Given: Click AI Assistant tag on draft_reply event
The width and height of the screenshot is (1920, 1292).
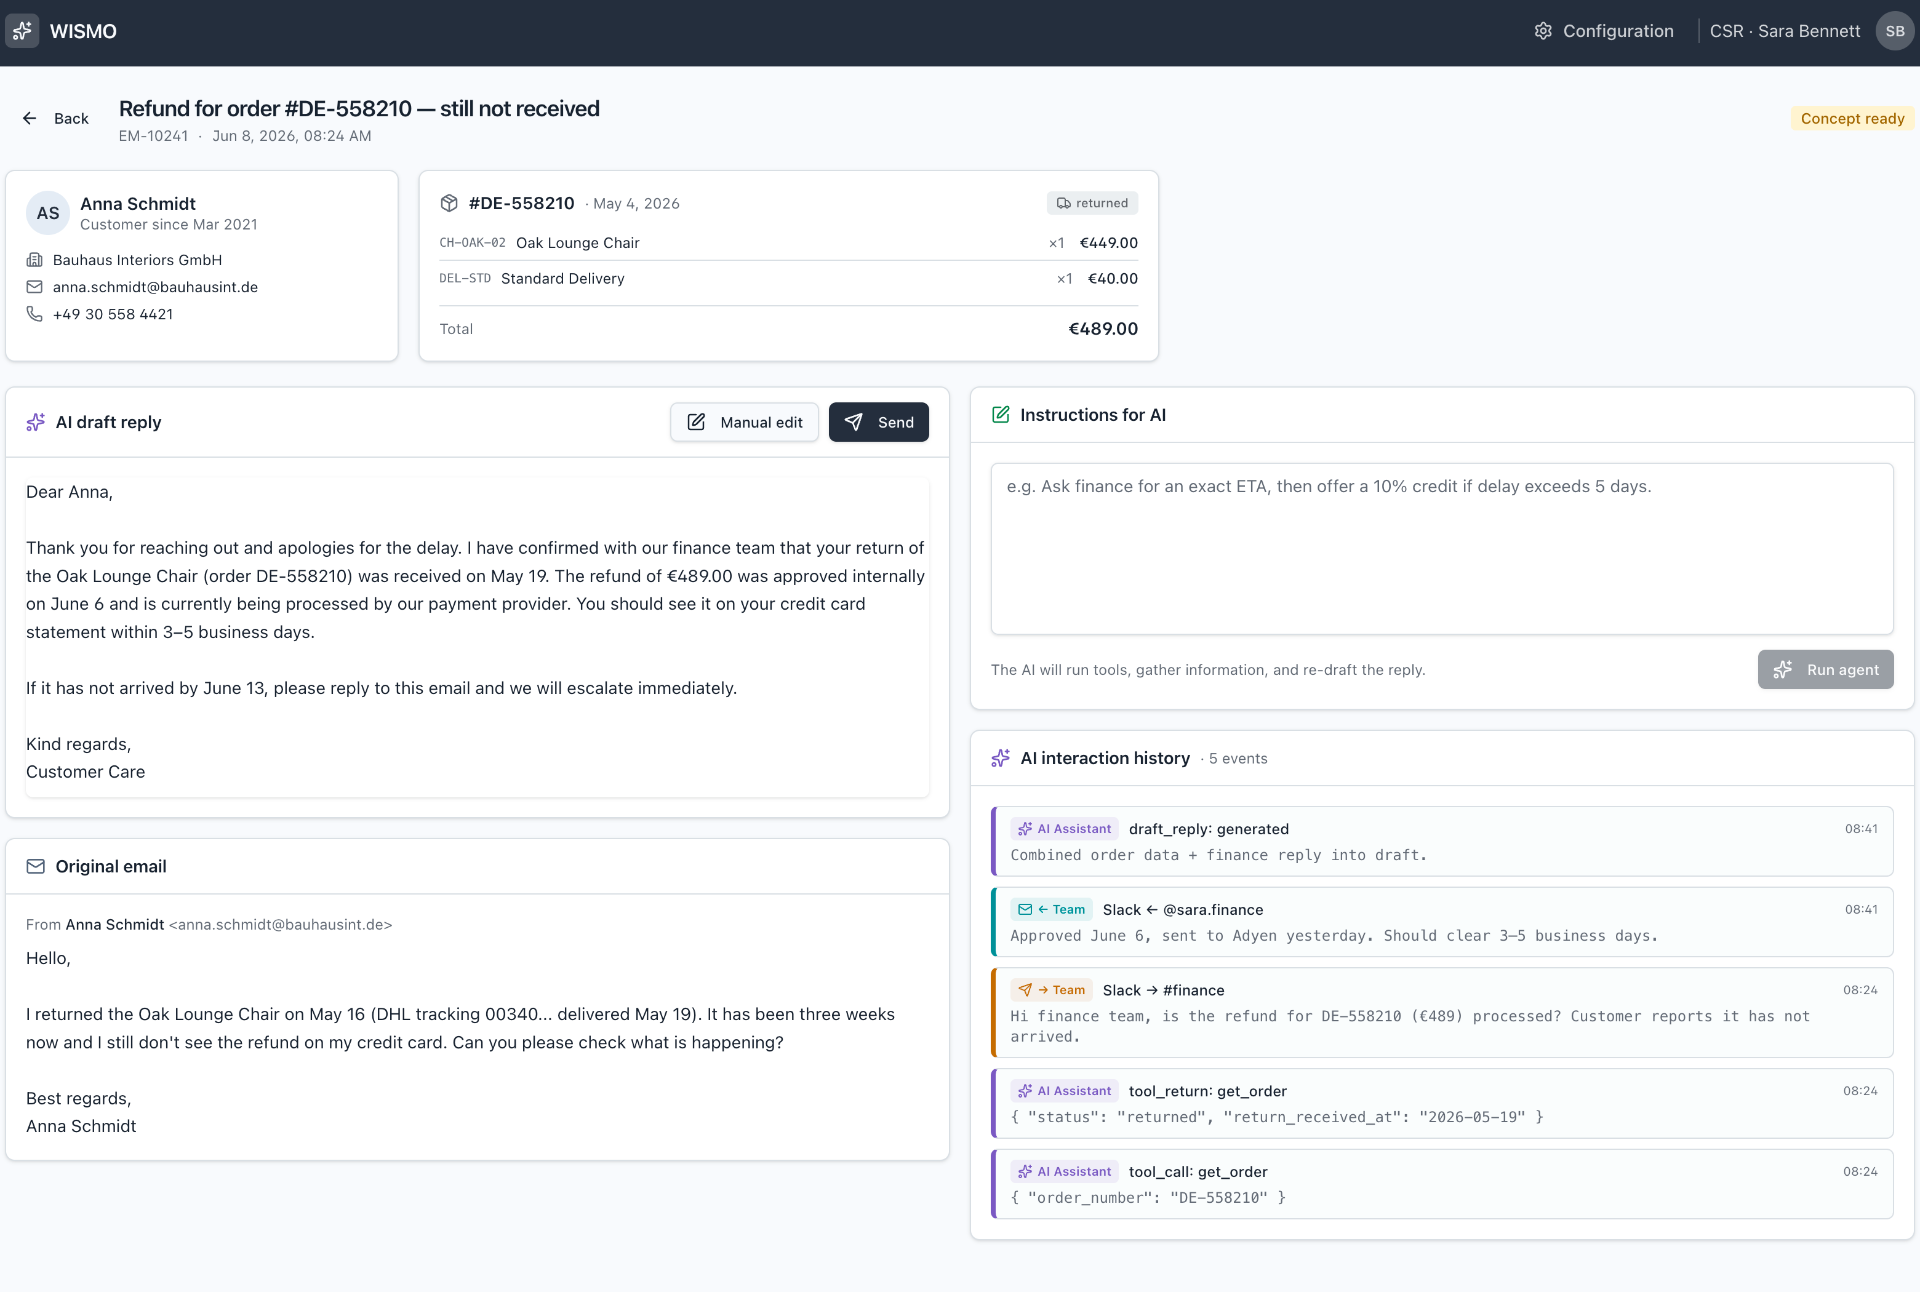Looking at the screenshot, I should [x=1064, y=829].
